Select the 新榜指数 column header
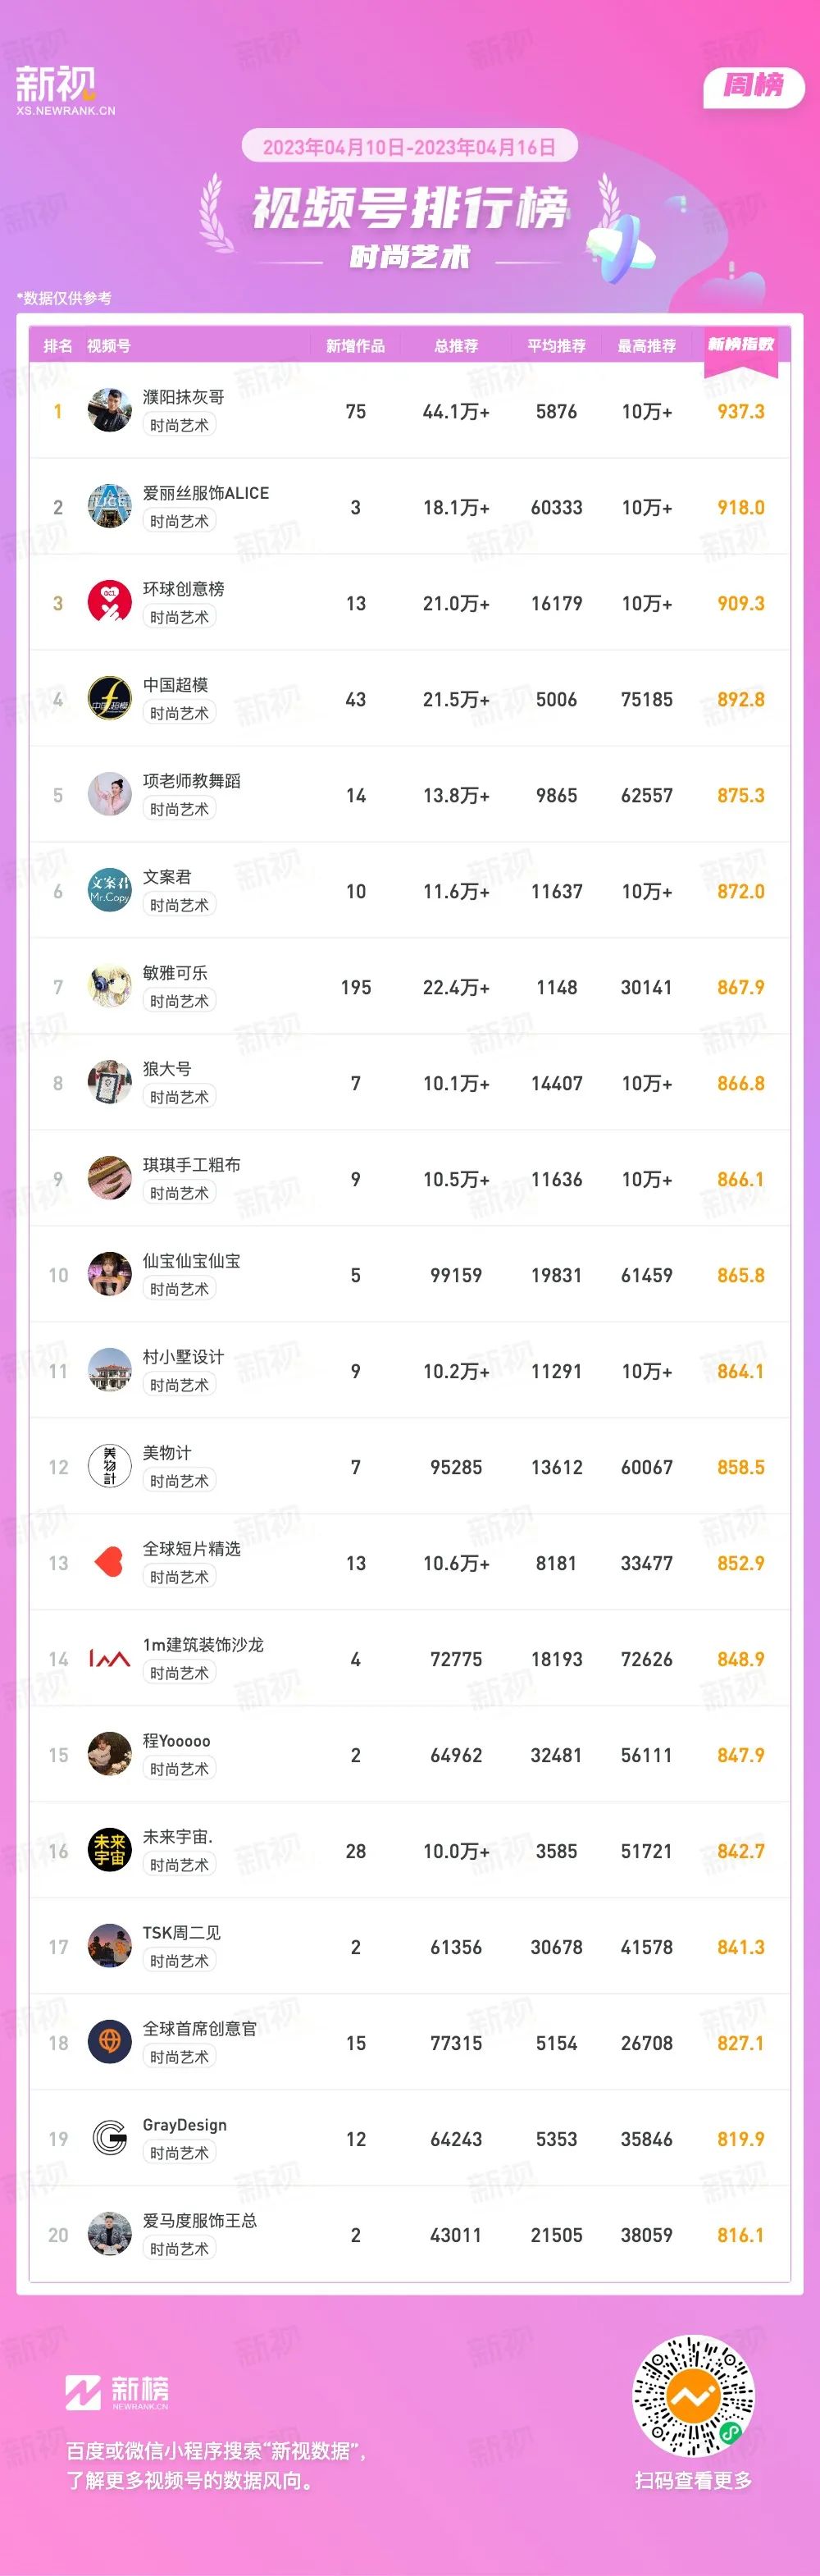The width and height of the screenshot is (820, 2576). point(741,345)
